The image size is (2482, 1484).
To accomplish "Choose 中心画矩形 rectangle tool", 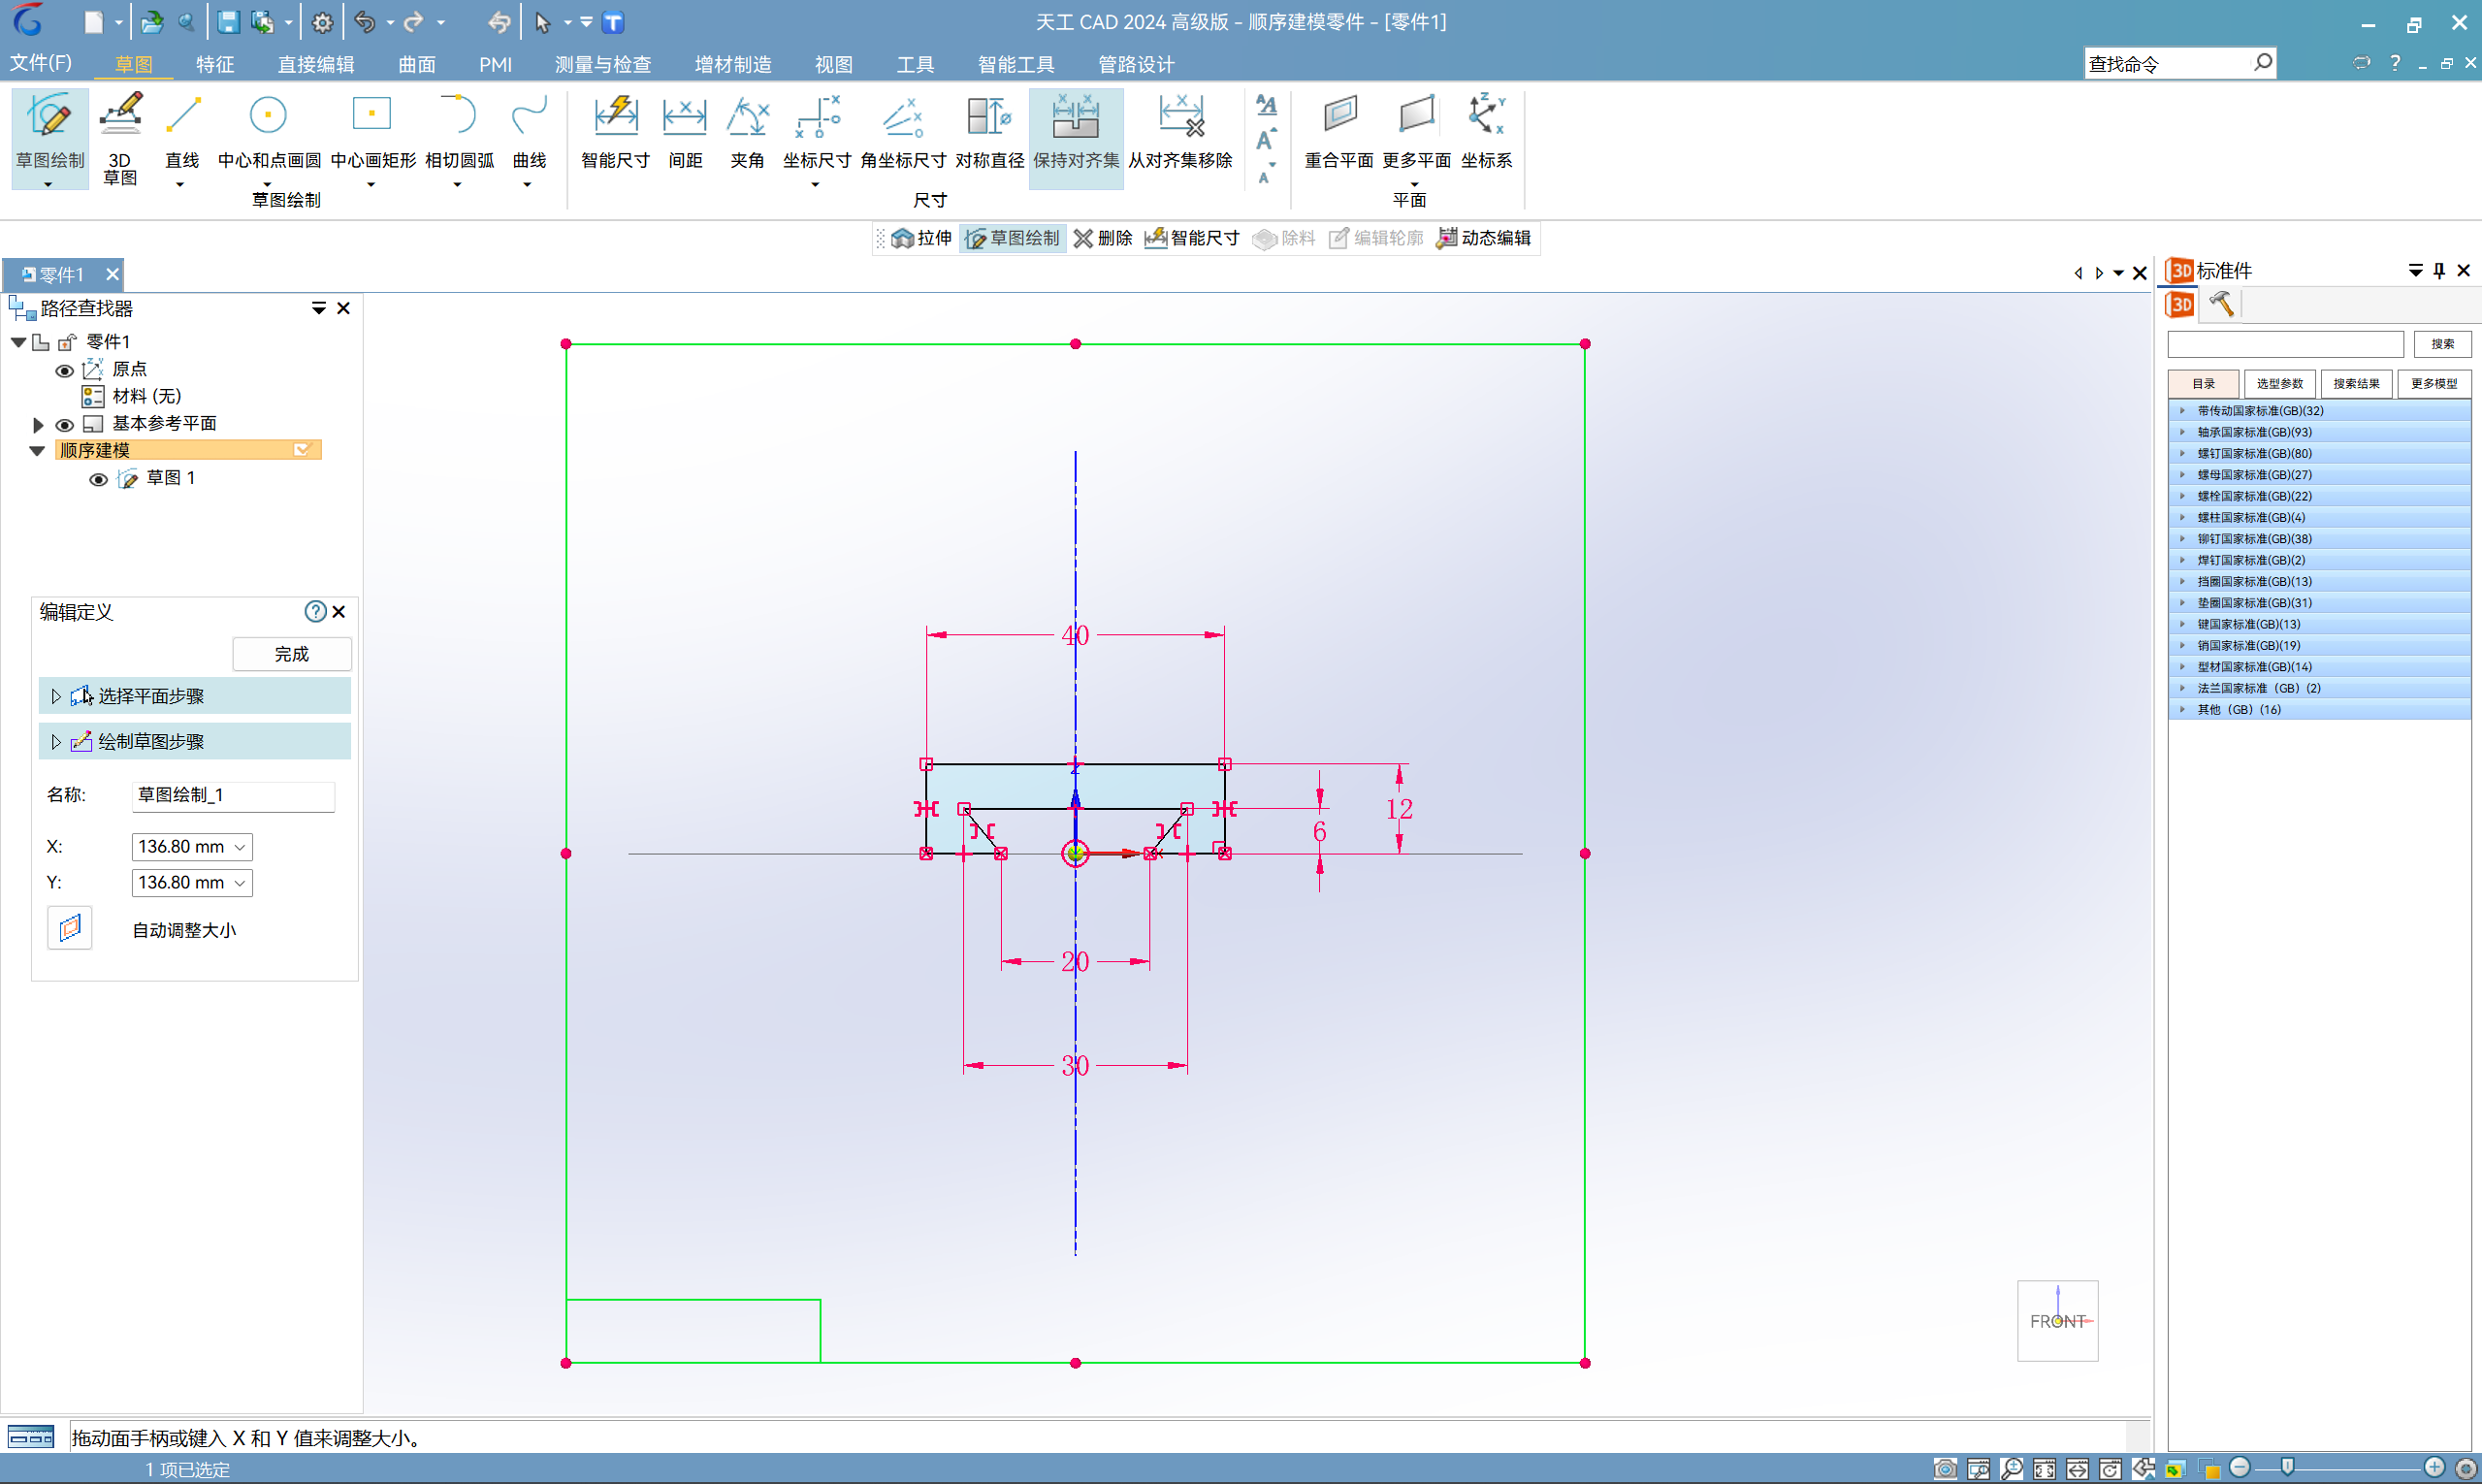I will [x=372, y=138].
